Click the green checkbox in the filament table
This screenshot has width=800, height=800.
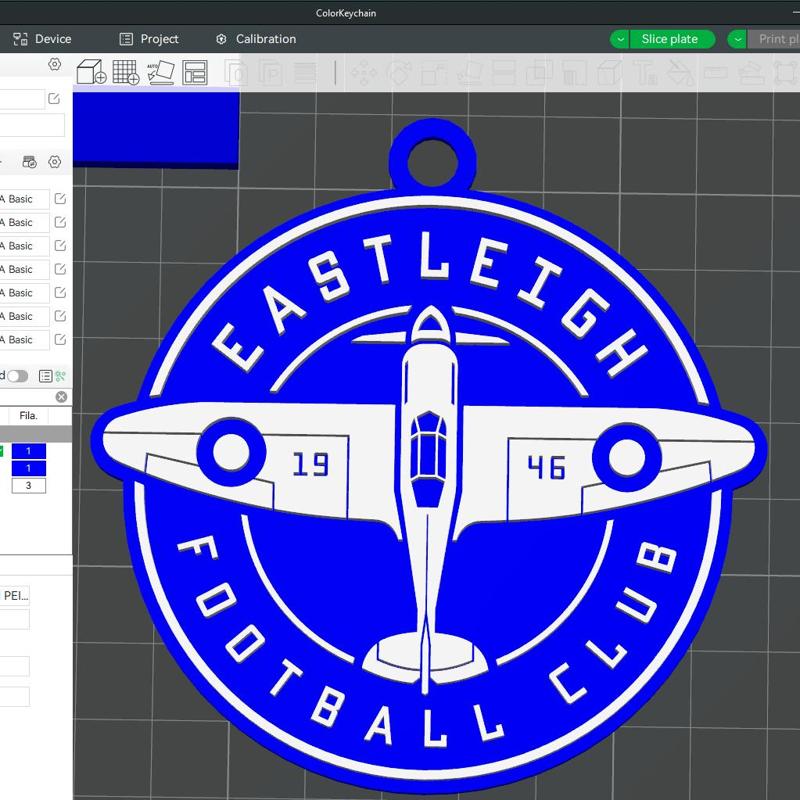(4, 449)
